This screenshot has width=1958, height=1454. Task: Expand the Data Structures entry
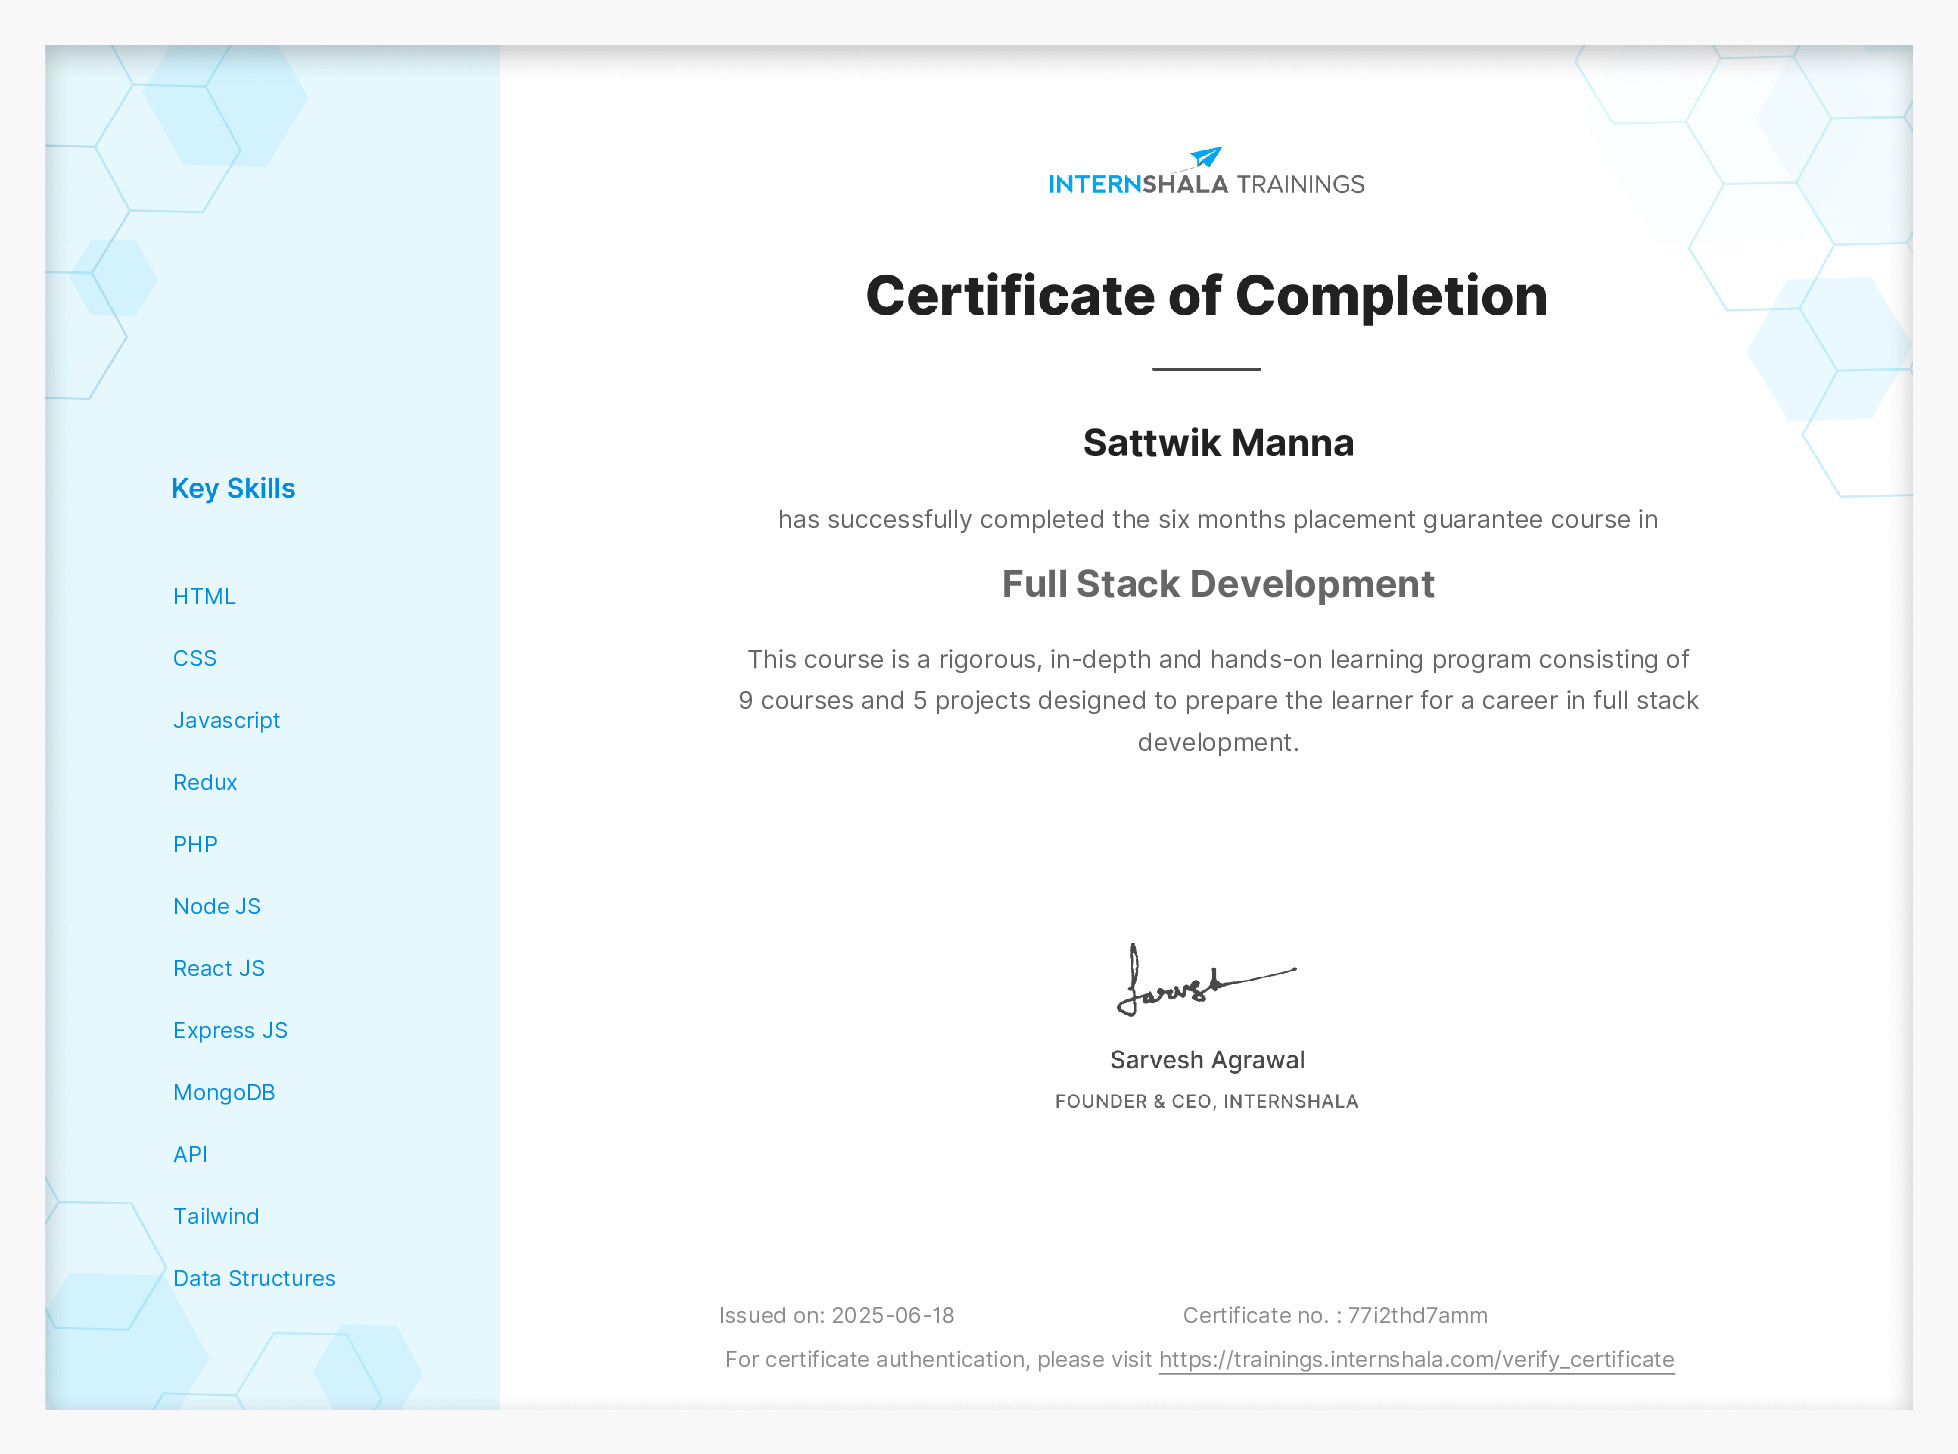coord(255,1278)
